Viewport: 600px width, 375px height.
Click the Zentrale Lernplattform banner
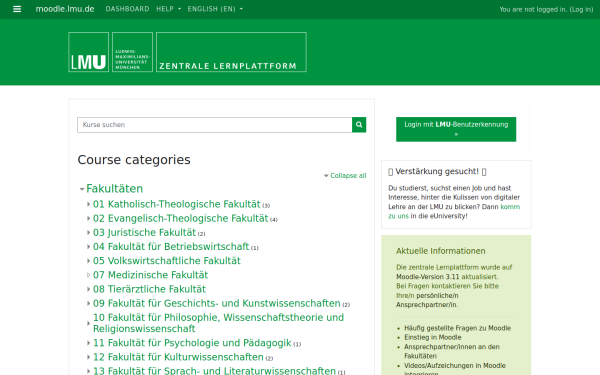pos(231,52)
